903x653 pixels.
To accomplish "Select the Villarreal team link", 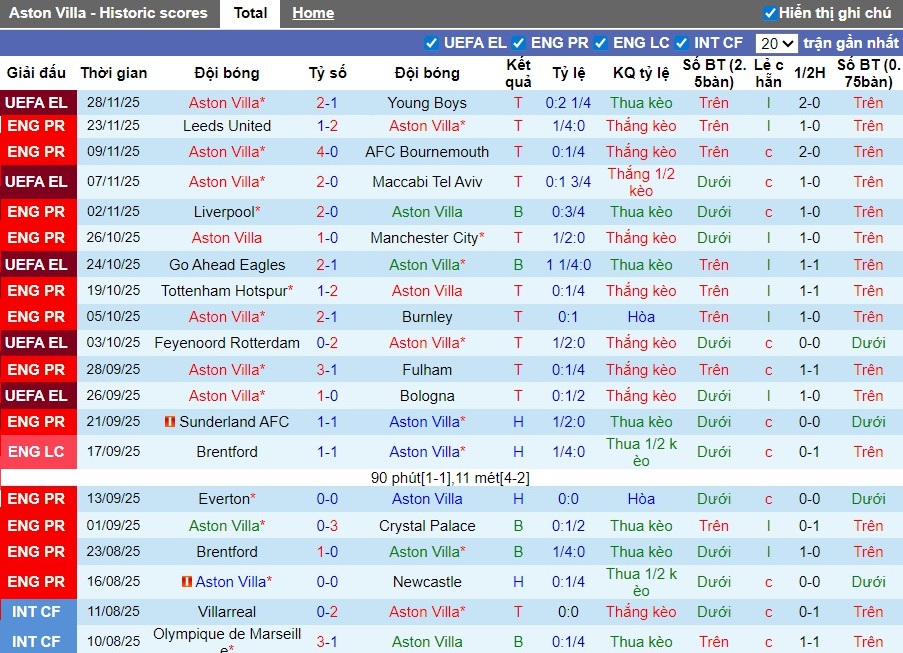I will pyautogui.click(x=227, y=612).
